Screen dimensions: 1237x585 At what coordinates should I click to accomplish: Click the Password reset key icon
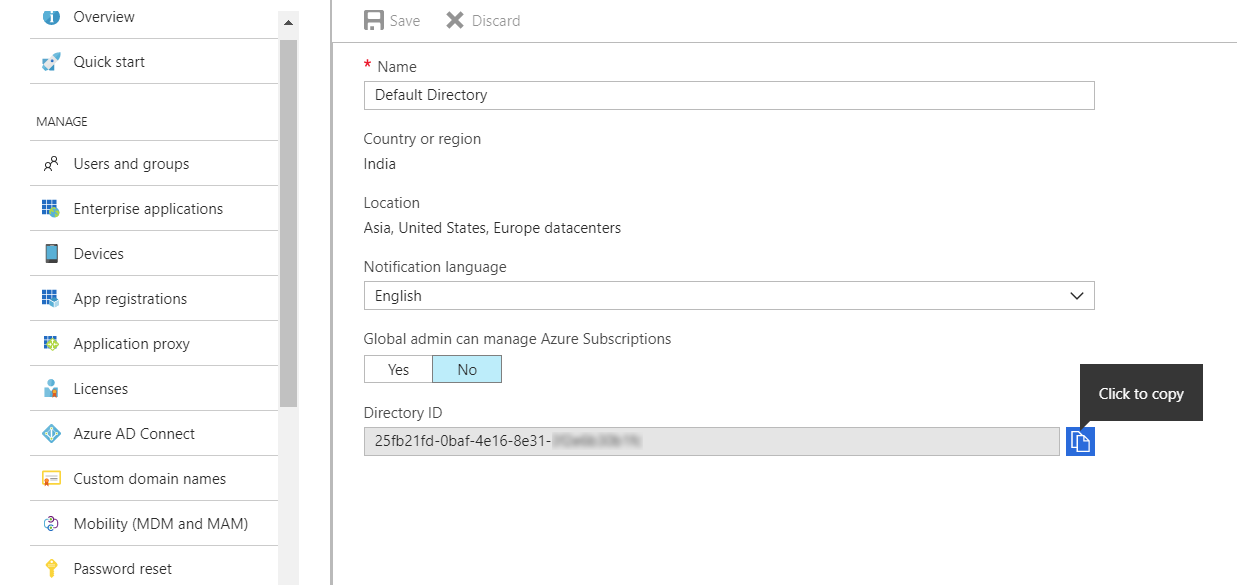[51, 569]
